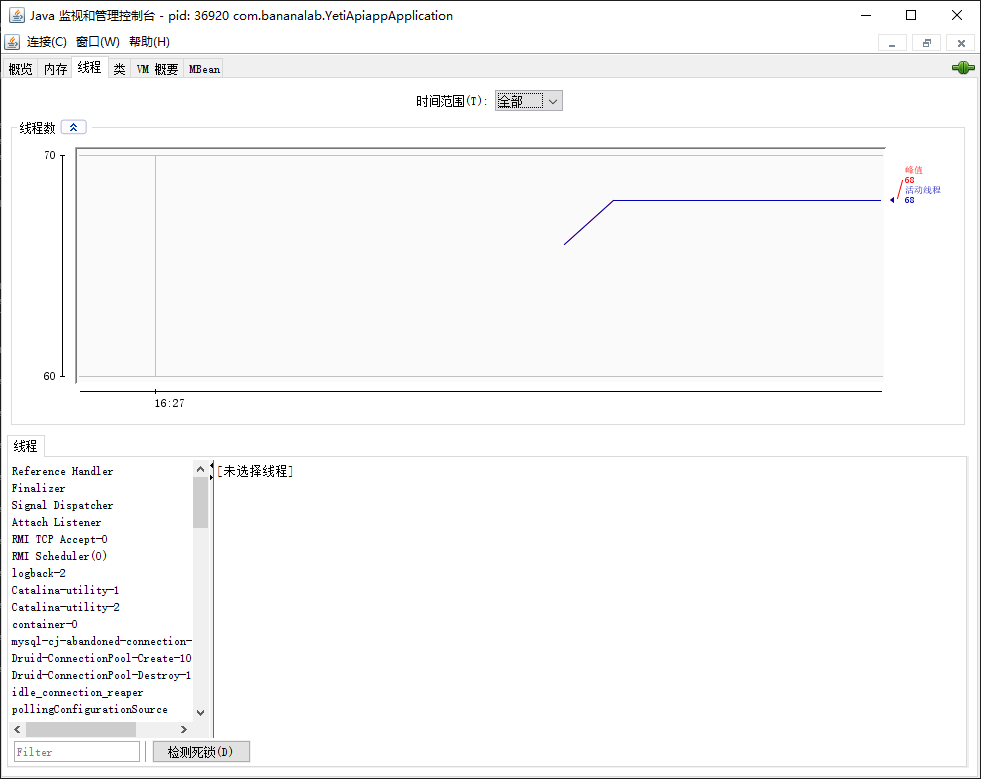Select the Druid-ConnectionPool-Destroy thread

click(x=101, y=675)
